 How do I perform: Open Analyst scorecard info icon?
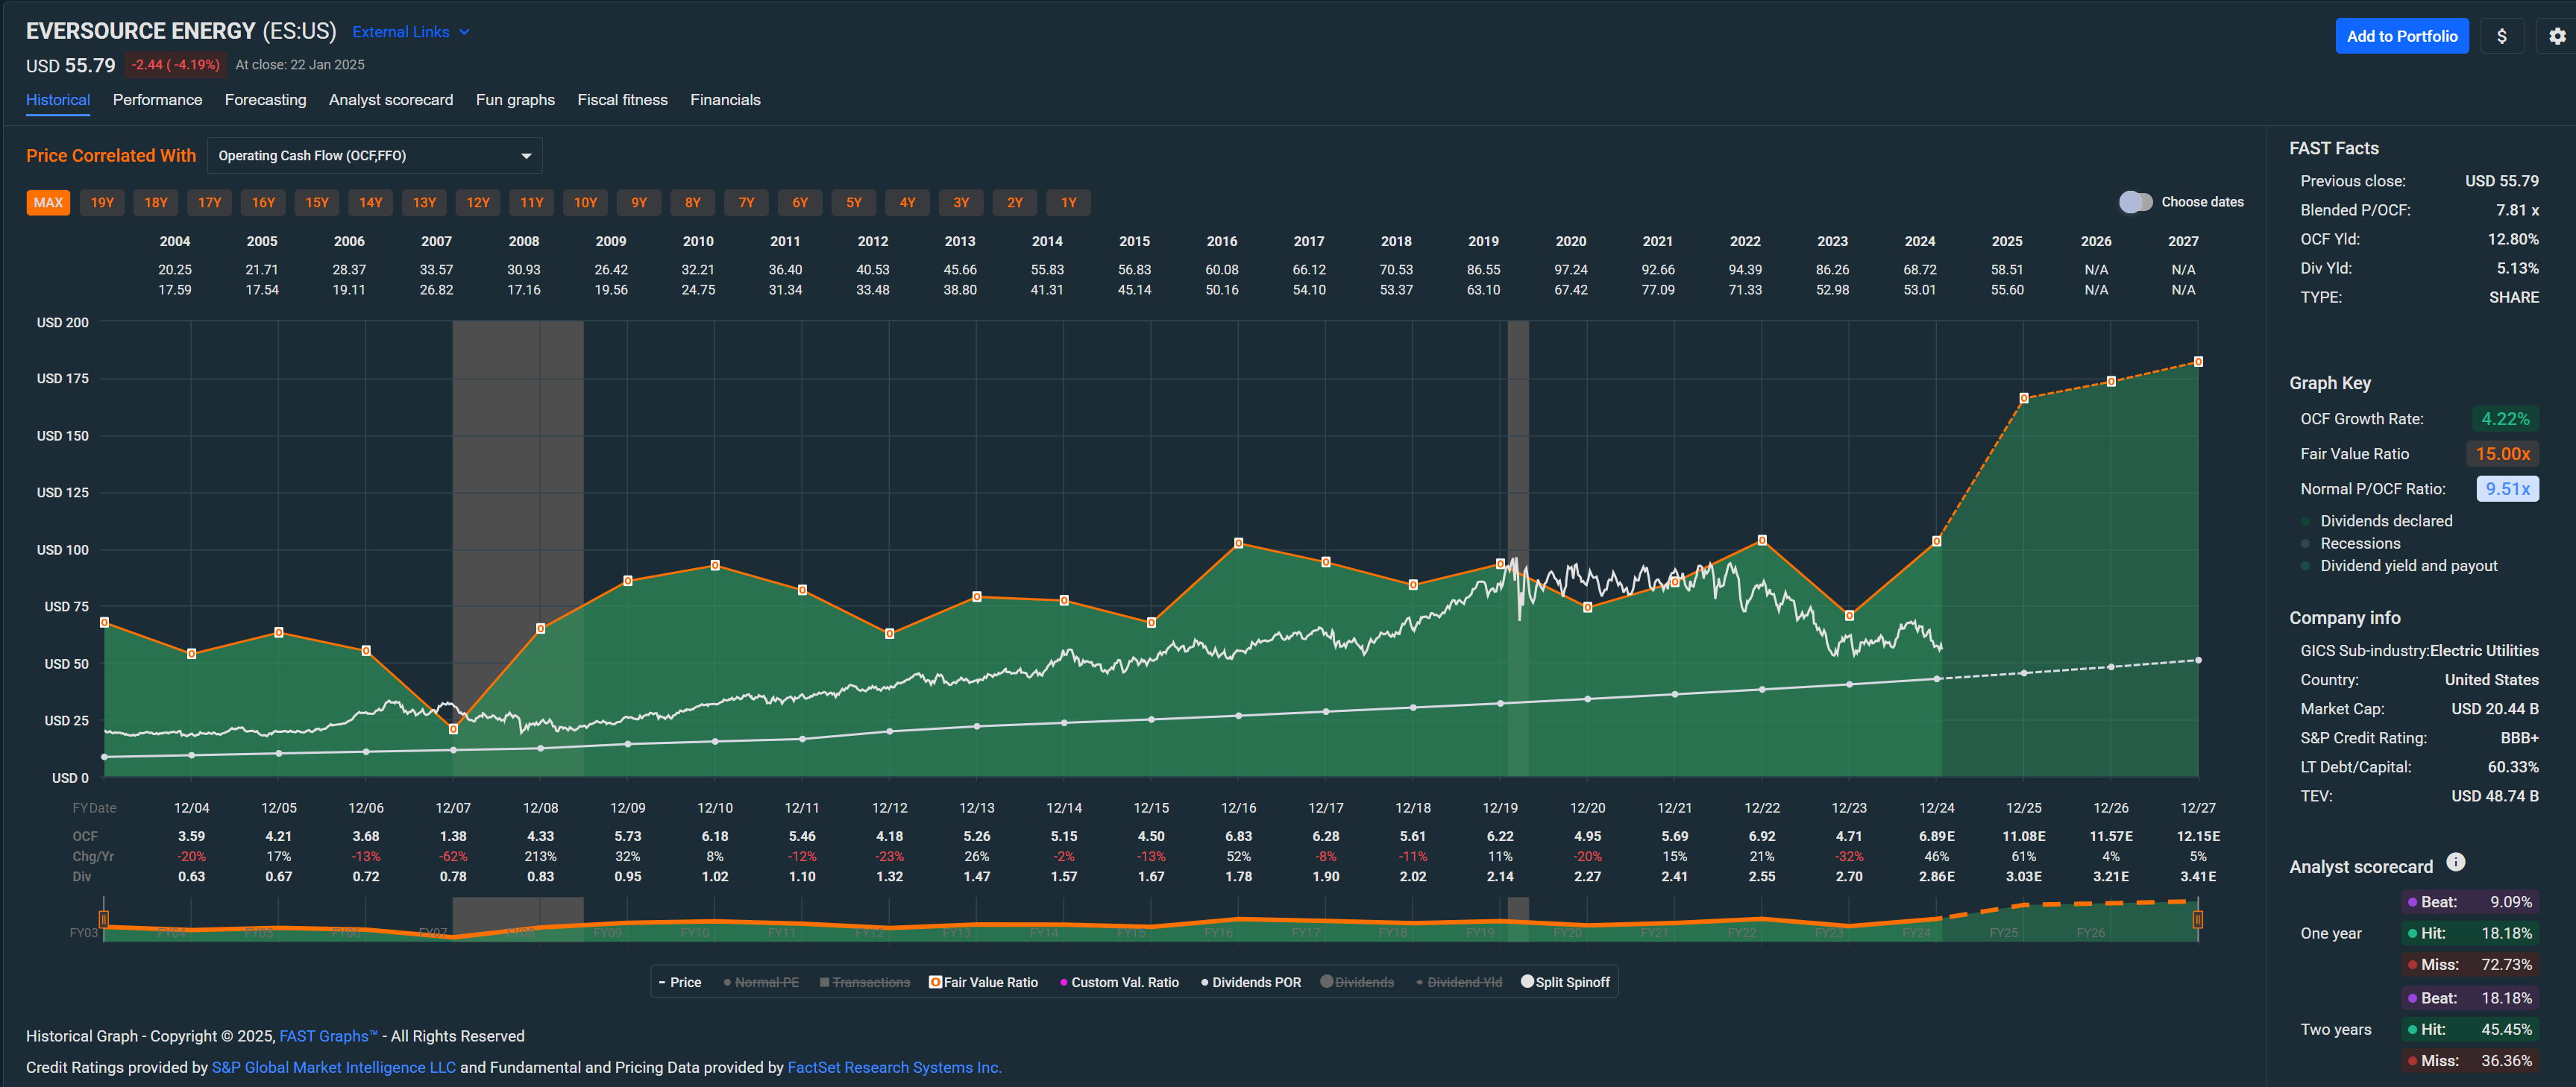(2455, 862)
